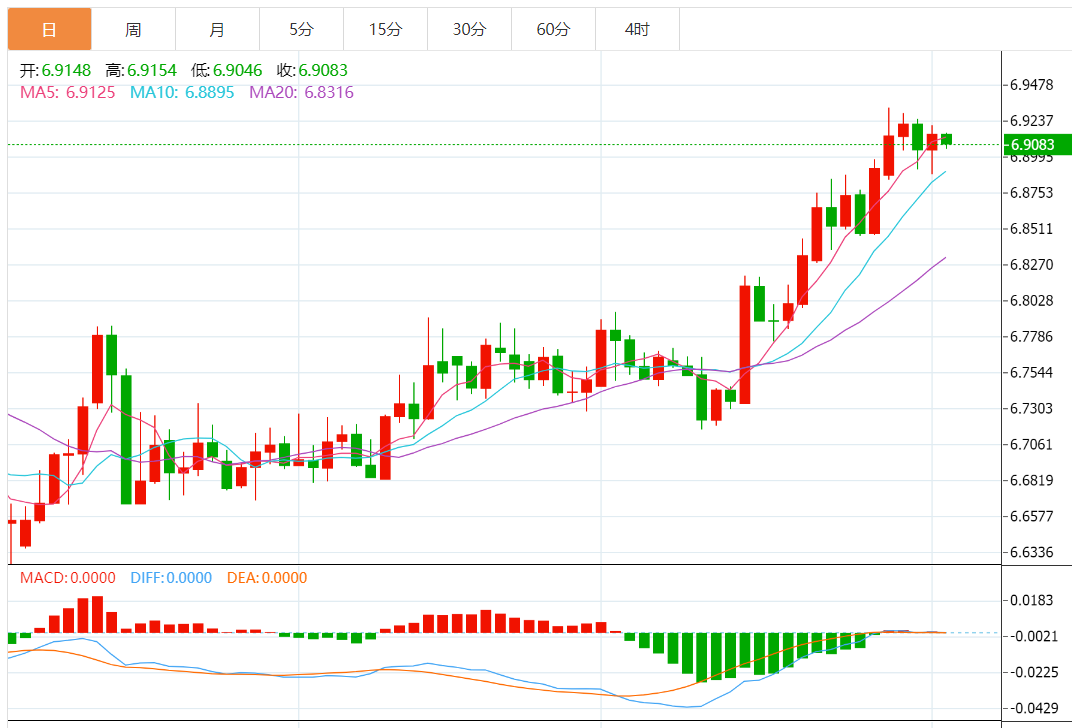Click the MA20: 6.8316 indicator label

(302, 92)
